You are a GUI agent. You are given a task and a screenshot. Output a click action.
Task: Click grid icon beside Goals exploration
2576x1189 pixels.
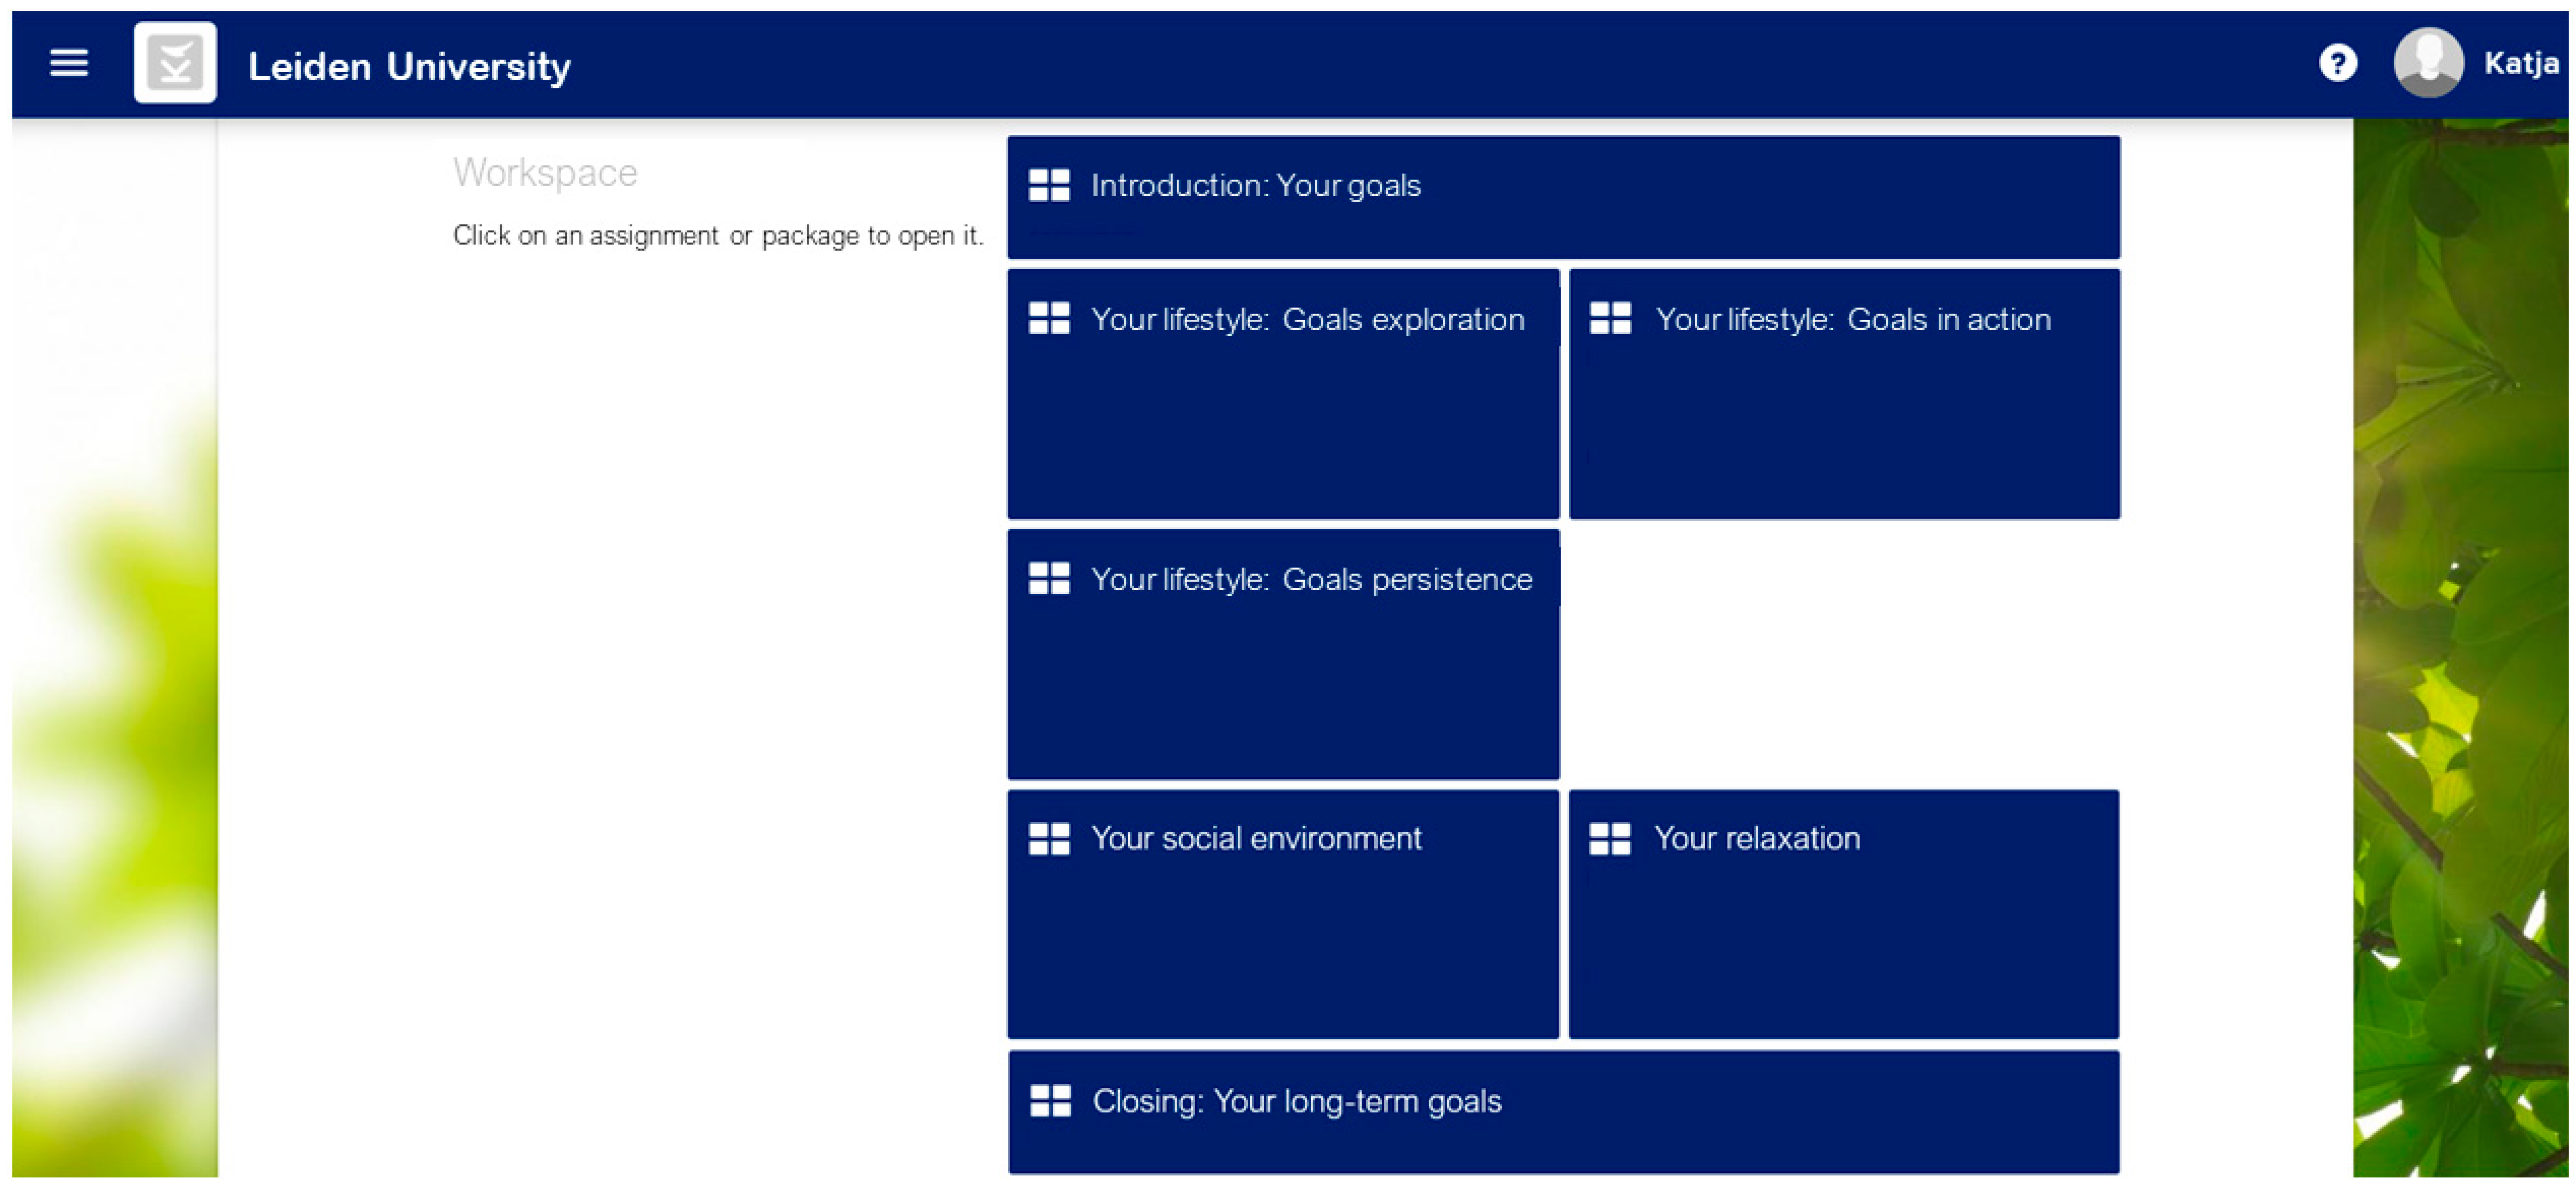pyautogui.click(x=1049, y=319)
